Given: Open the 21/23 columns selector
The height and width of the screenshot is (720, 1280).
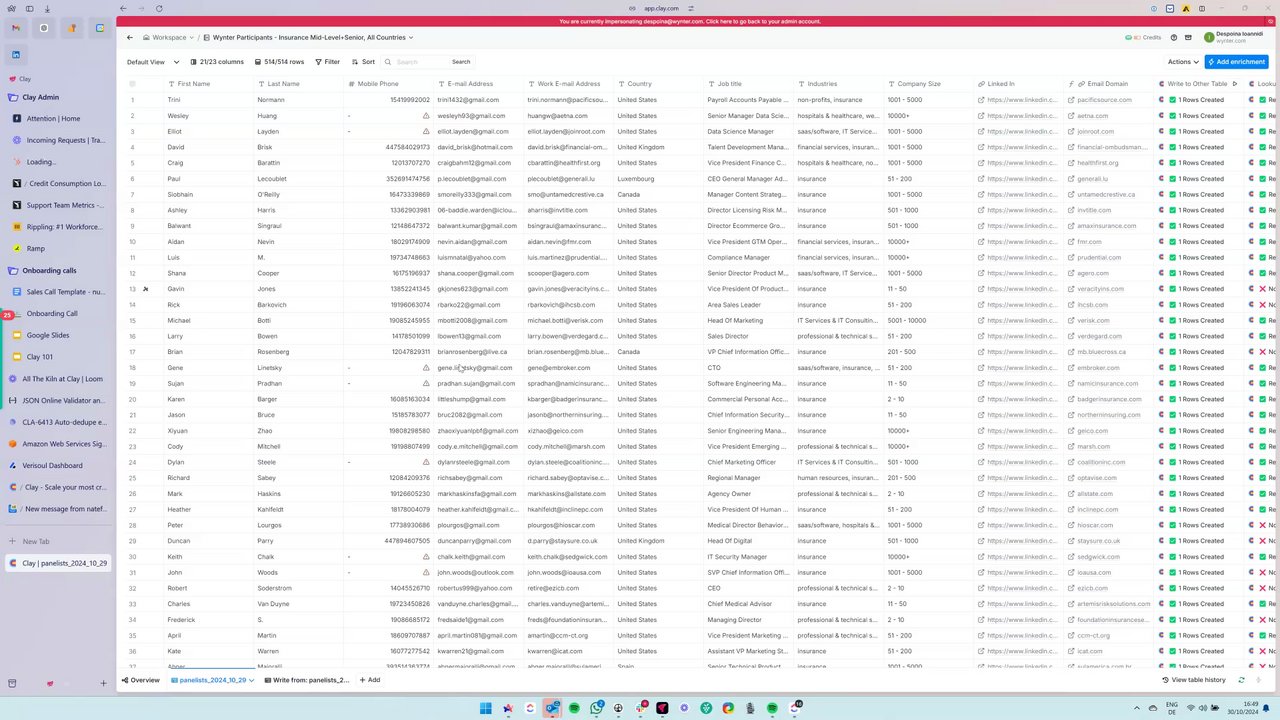Looking at the screenshot, I should (x=216, y=62).
